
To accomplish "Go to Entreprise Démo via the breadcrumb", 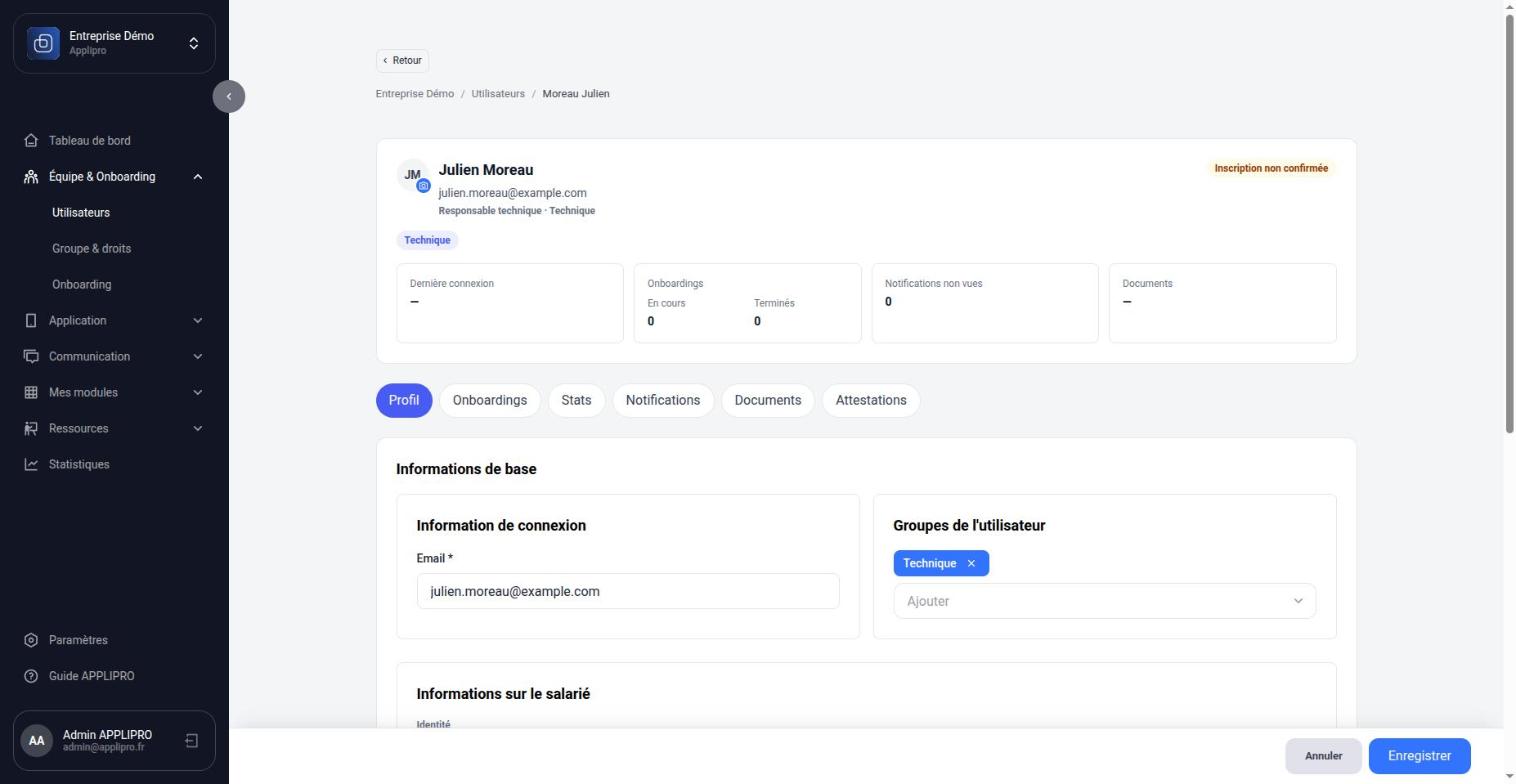I will click(x=415, y=94).
